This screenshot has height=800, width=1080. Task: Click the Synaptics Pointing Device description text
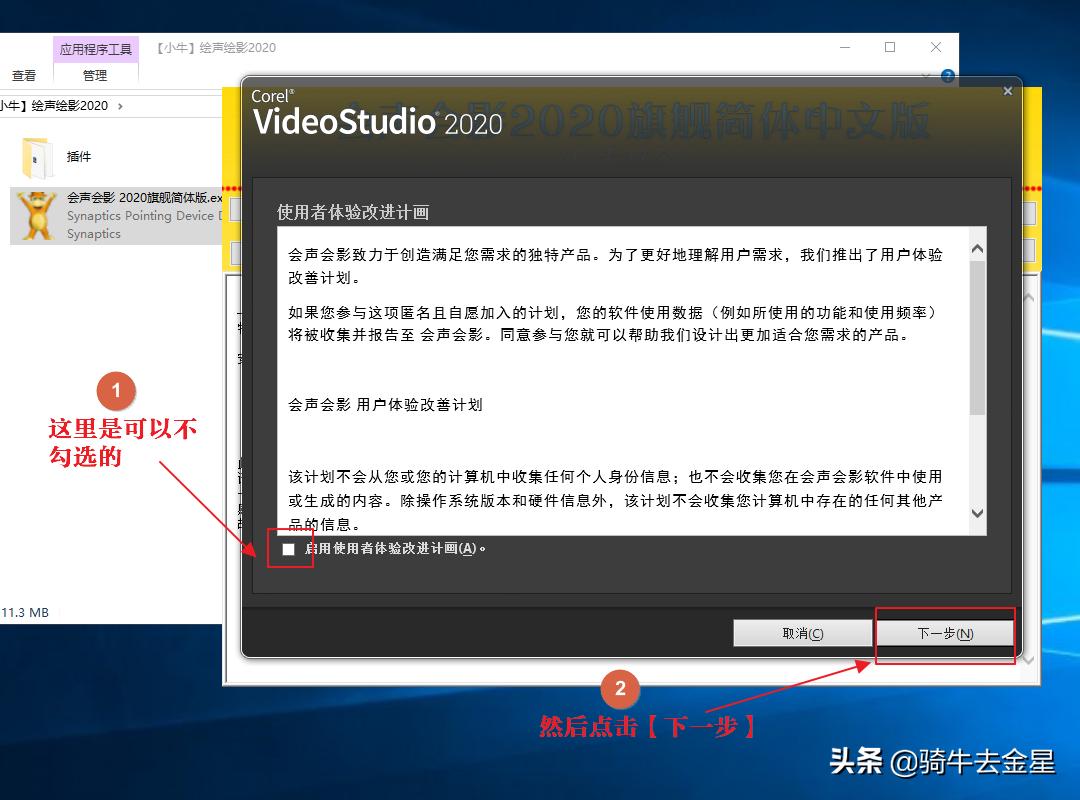pyautogui.click(x=145, y=216)
